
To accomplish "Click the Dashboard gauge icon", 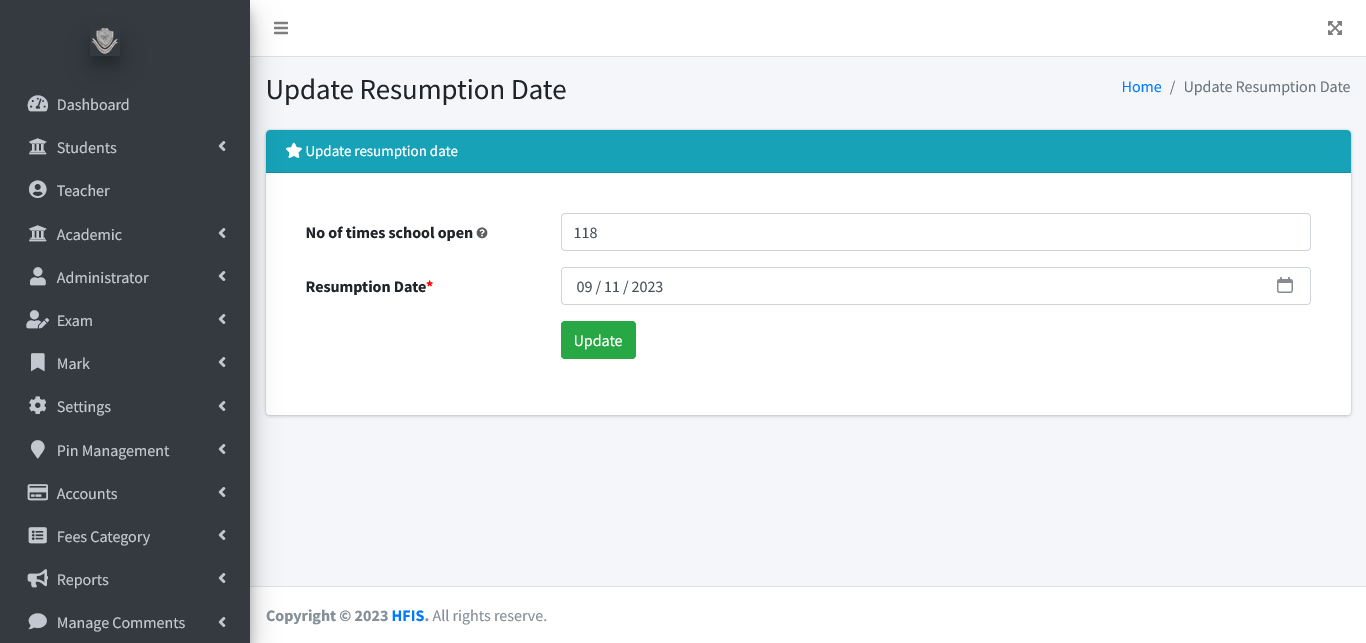I will [x=38, y=104].
